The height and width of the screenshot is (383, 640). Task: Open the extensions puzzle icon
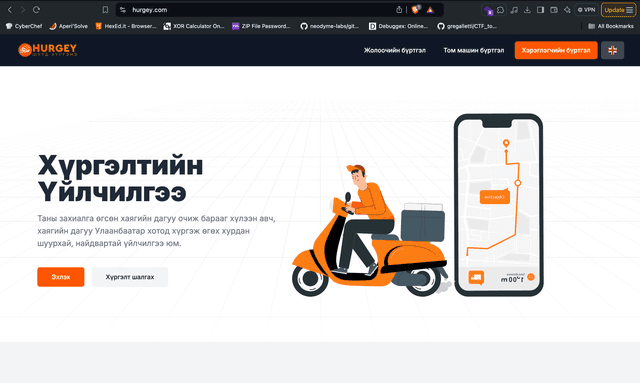click(x=500, y=10)
